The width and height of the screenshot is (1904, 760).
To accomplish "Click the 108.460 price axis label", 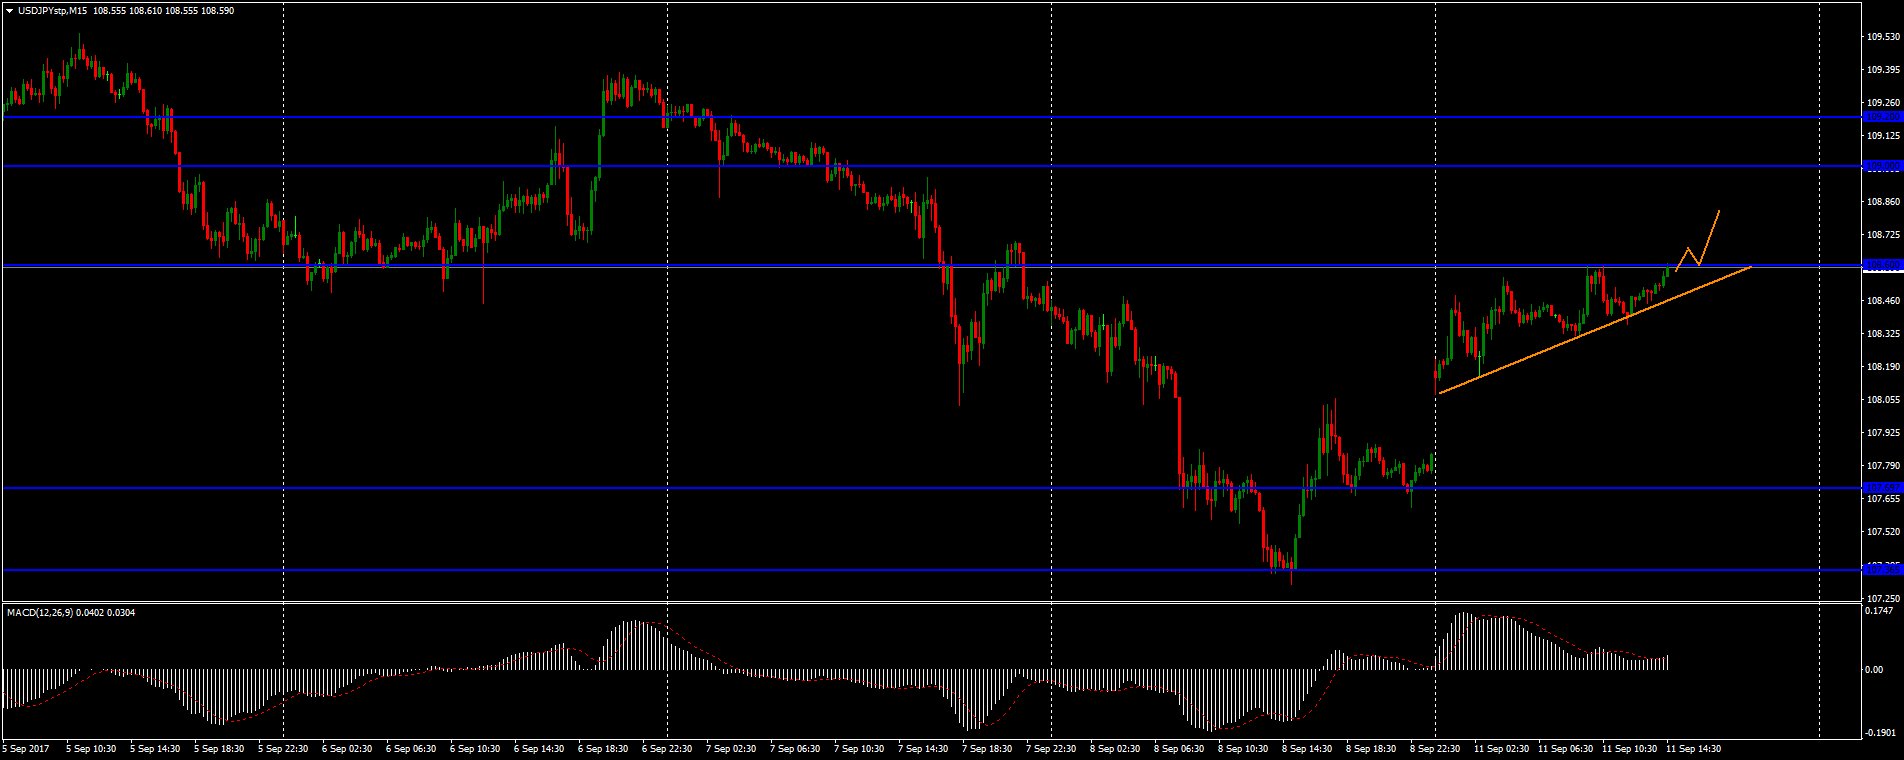I will [x=1882, y=301].
